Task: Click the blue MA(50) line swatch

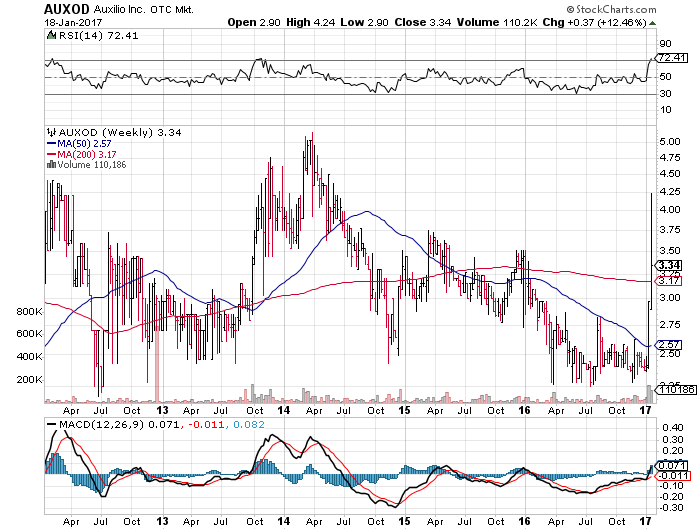Action: [x=52, y=143]
